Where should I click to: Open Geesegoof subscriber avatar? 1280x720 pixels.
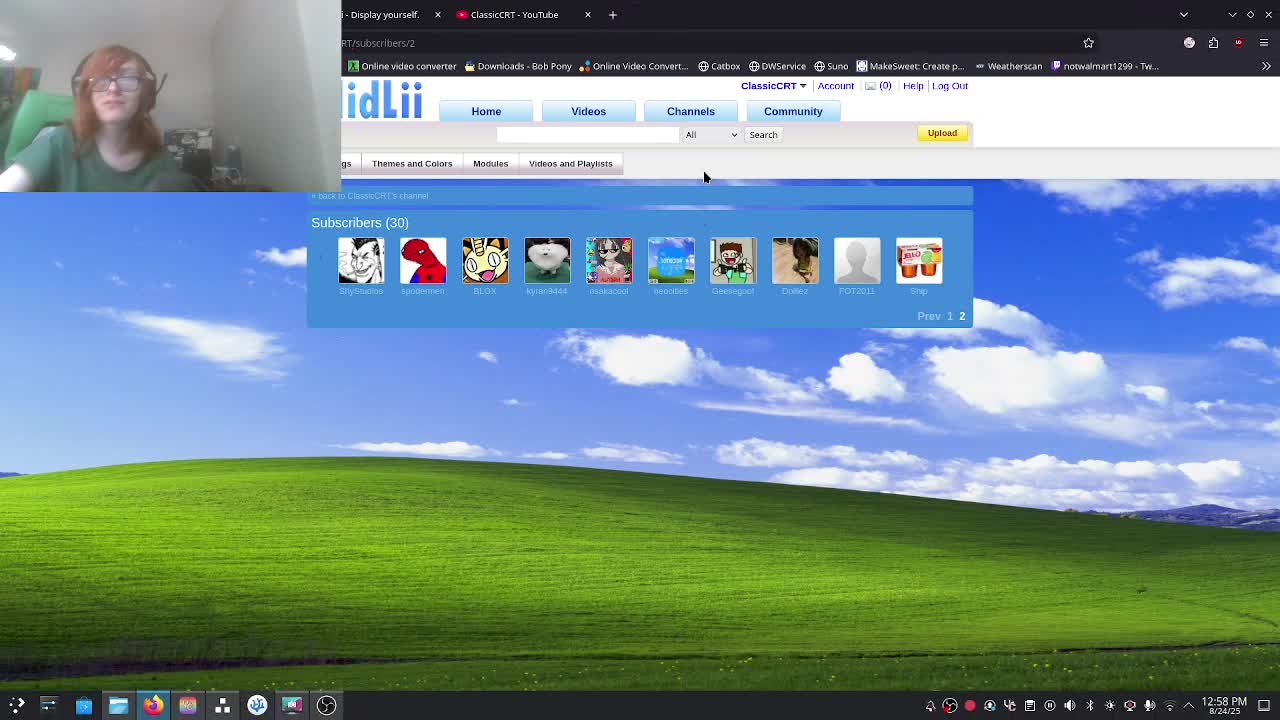coord(733,261)
